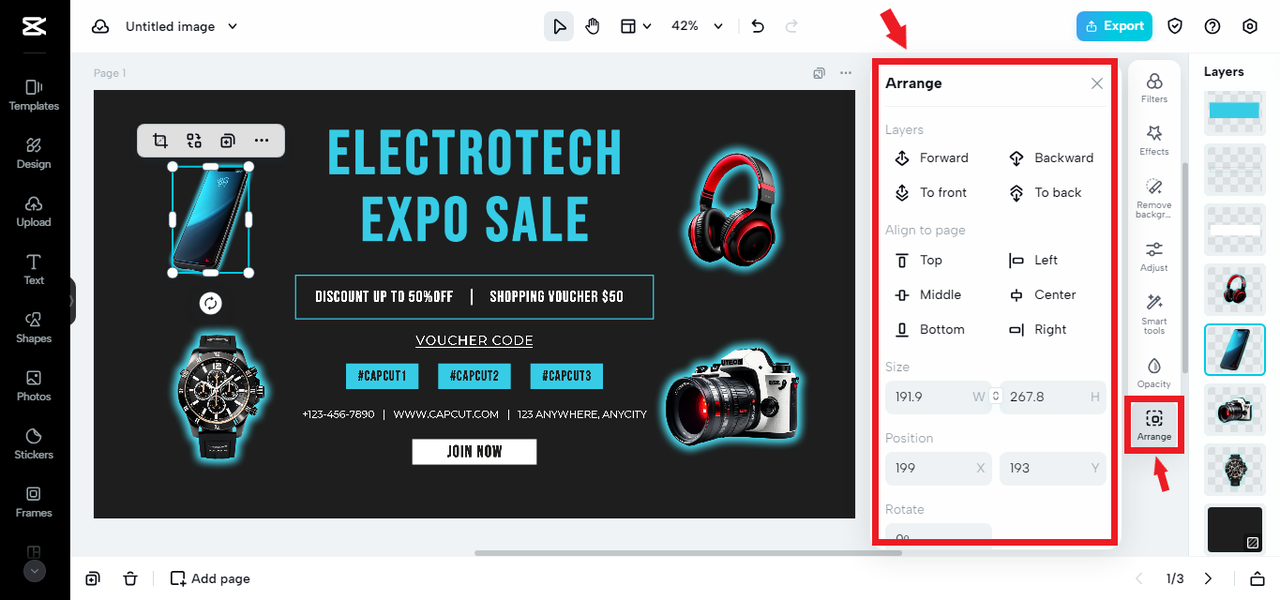Select the Text tool in sidebar
Screen dimensions: 1280x600
(x=34, y=269)
